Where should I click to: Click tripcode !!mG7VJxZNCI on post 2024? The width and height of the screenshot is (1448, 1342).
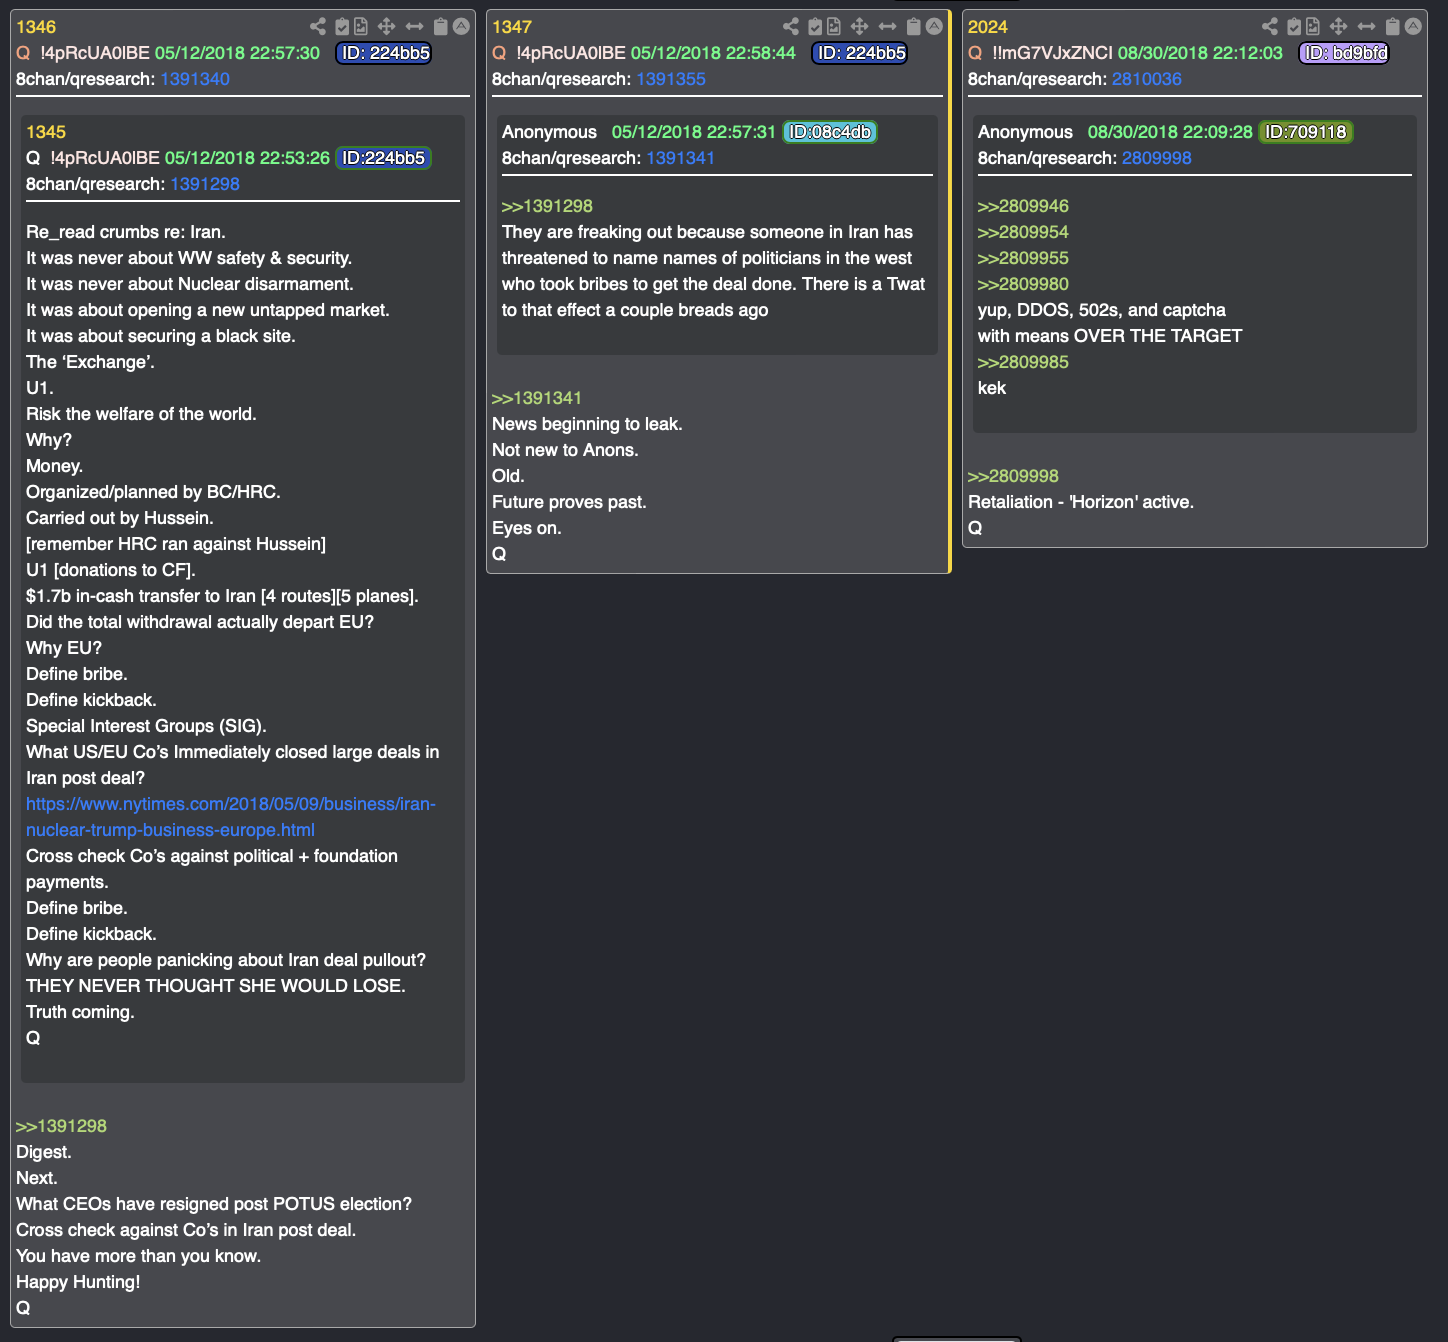coord(1052,53)
